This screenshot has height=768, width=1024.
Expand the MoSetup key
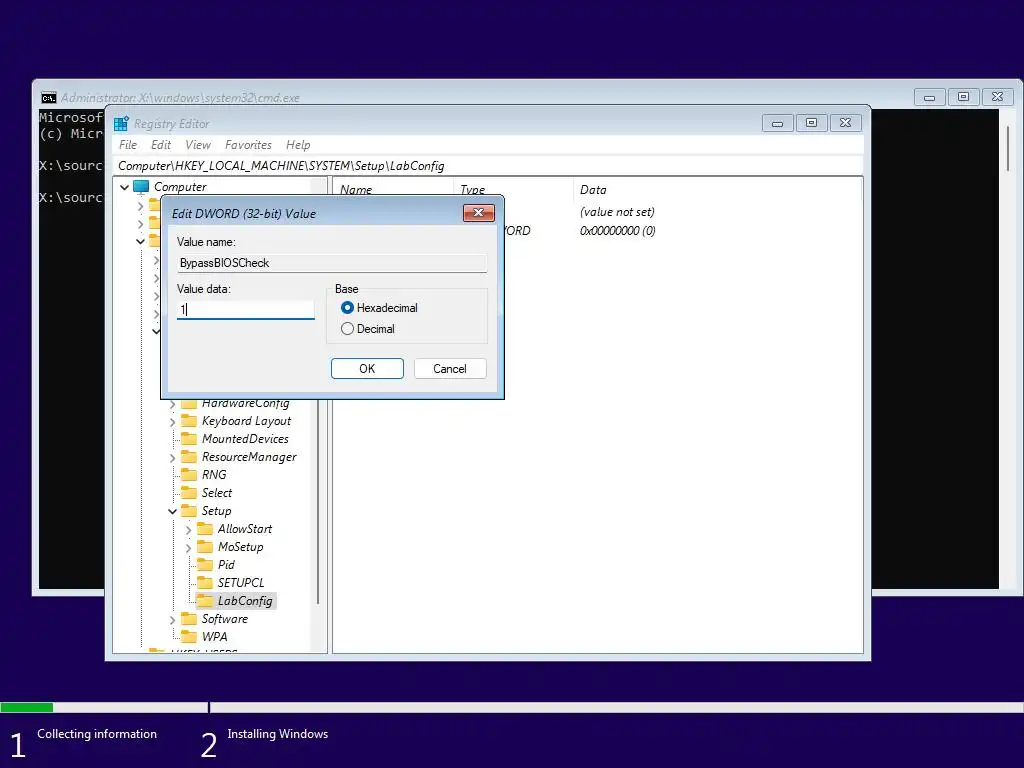coord(189,547)
